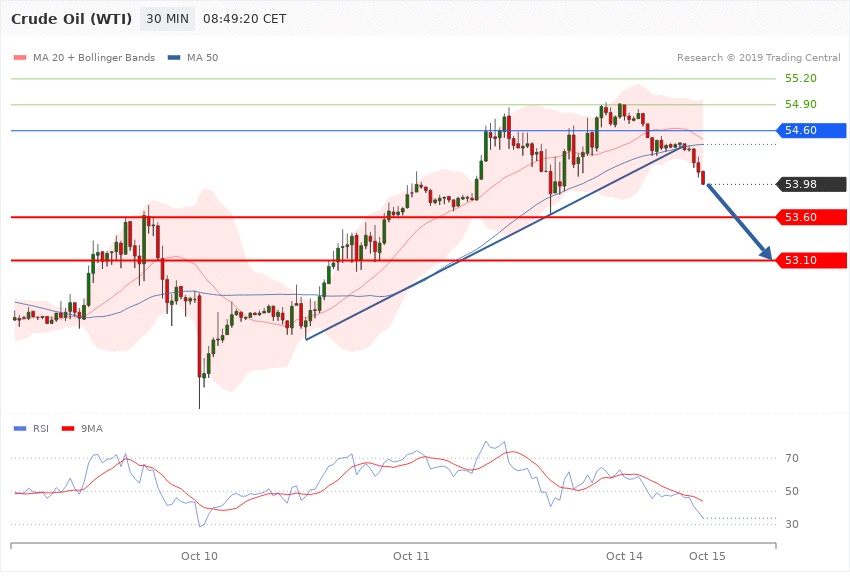Click the RSI legend line marker
This screenshot has width=850, height=576.
pyautogui.click(x=20, y=428)
